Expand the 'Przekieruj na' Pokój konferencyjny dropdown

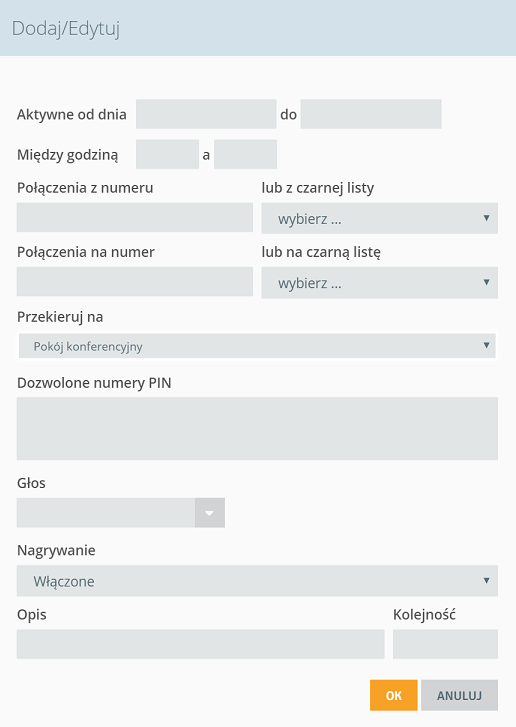(x=257, y=346)
